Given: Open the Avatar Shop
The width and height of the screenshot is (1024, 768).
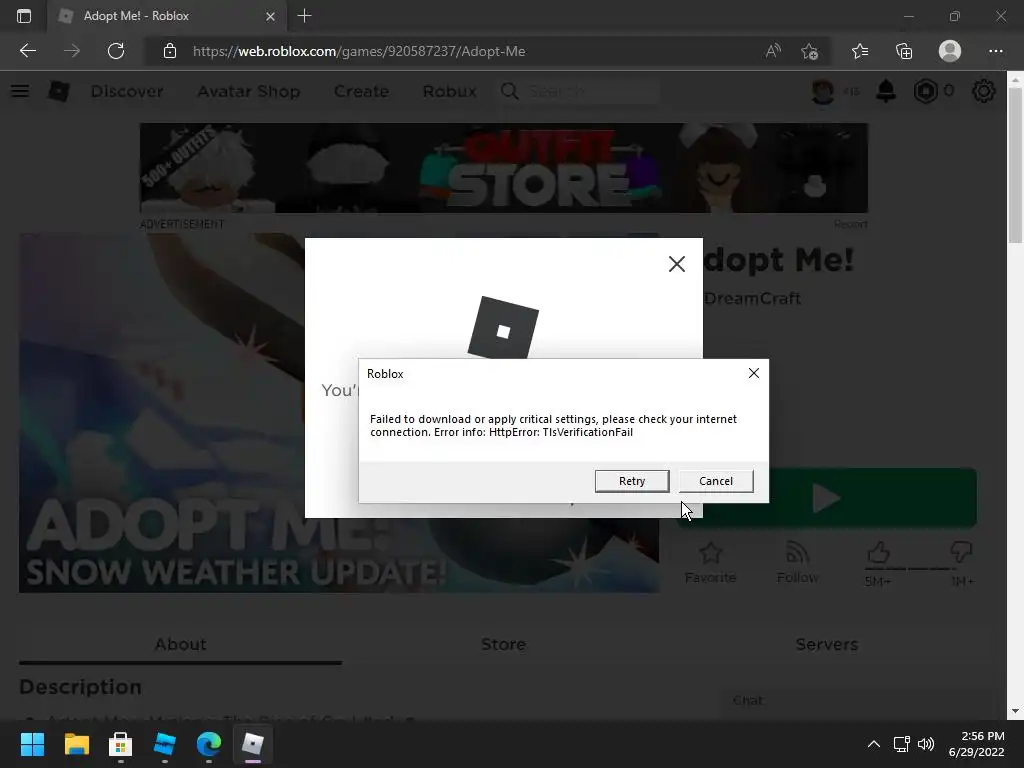Looking at the screenshot, I should pyautogui.click(x=249, y=91).
